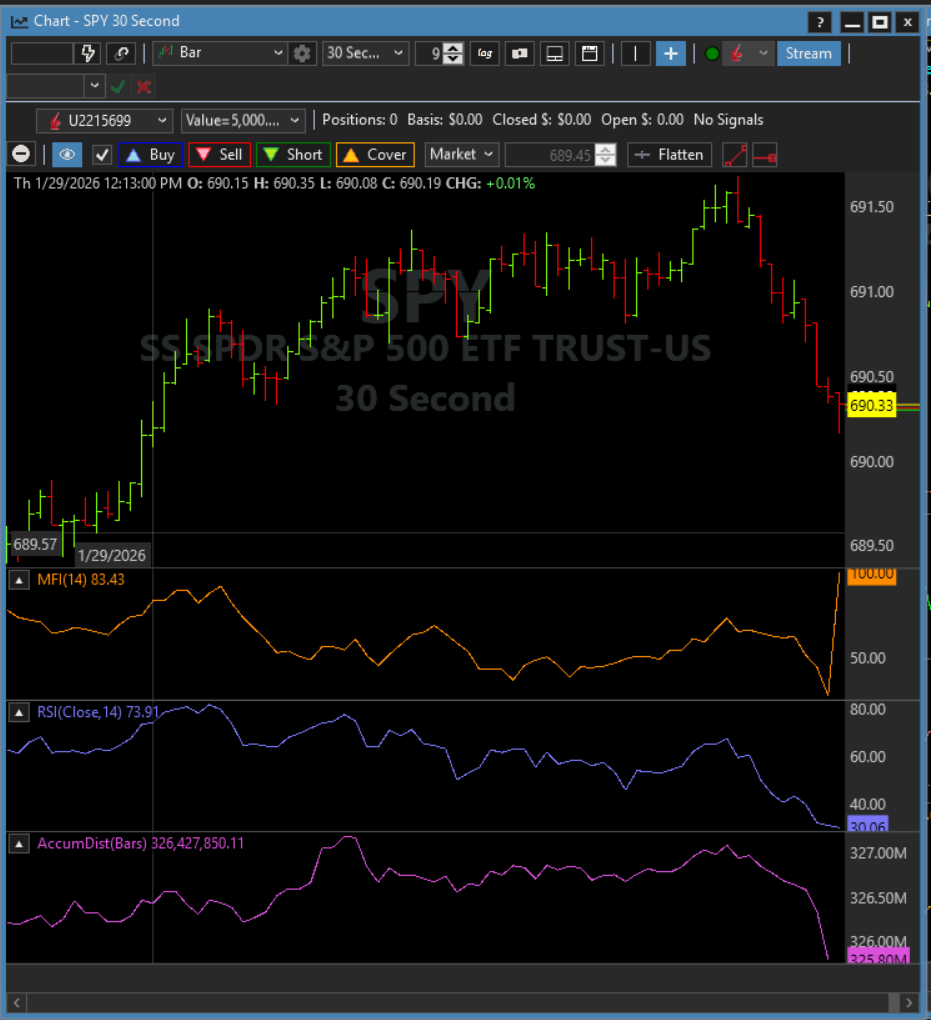Open the Bar chart style dropdown
This screenshot has height=1020, width=931.
[218, 53]
